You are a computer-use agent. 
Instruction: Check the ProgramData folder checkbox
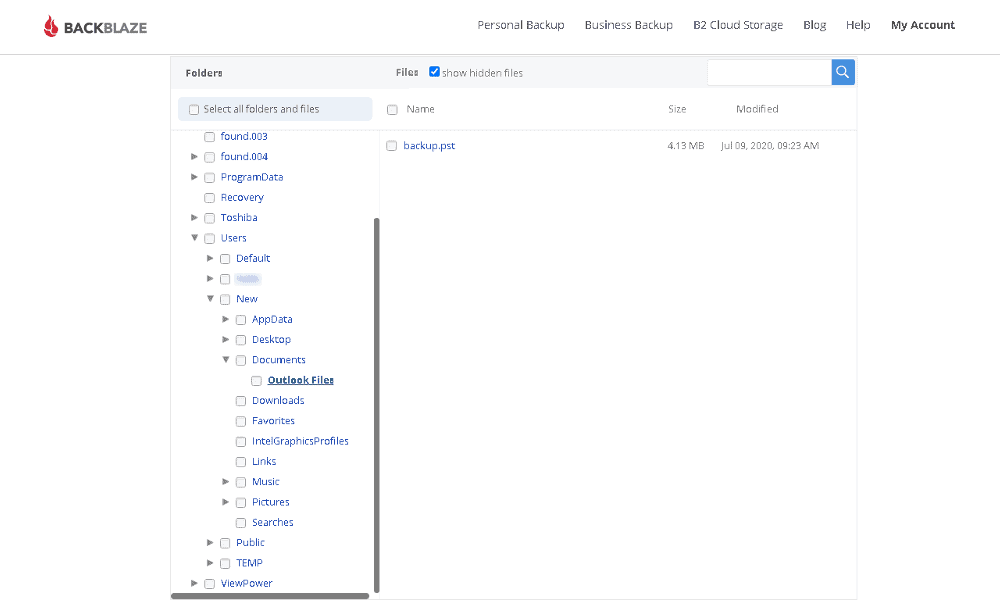[209, 177]
